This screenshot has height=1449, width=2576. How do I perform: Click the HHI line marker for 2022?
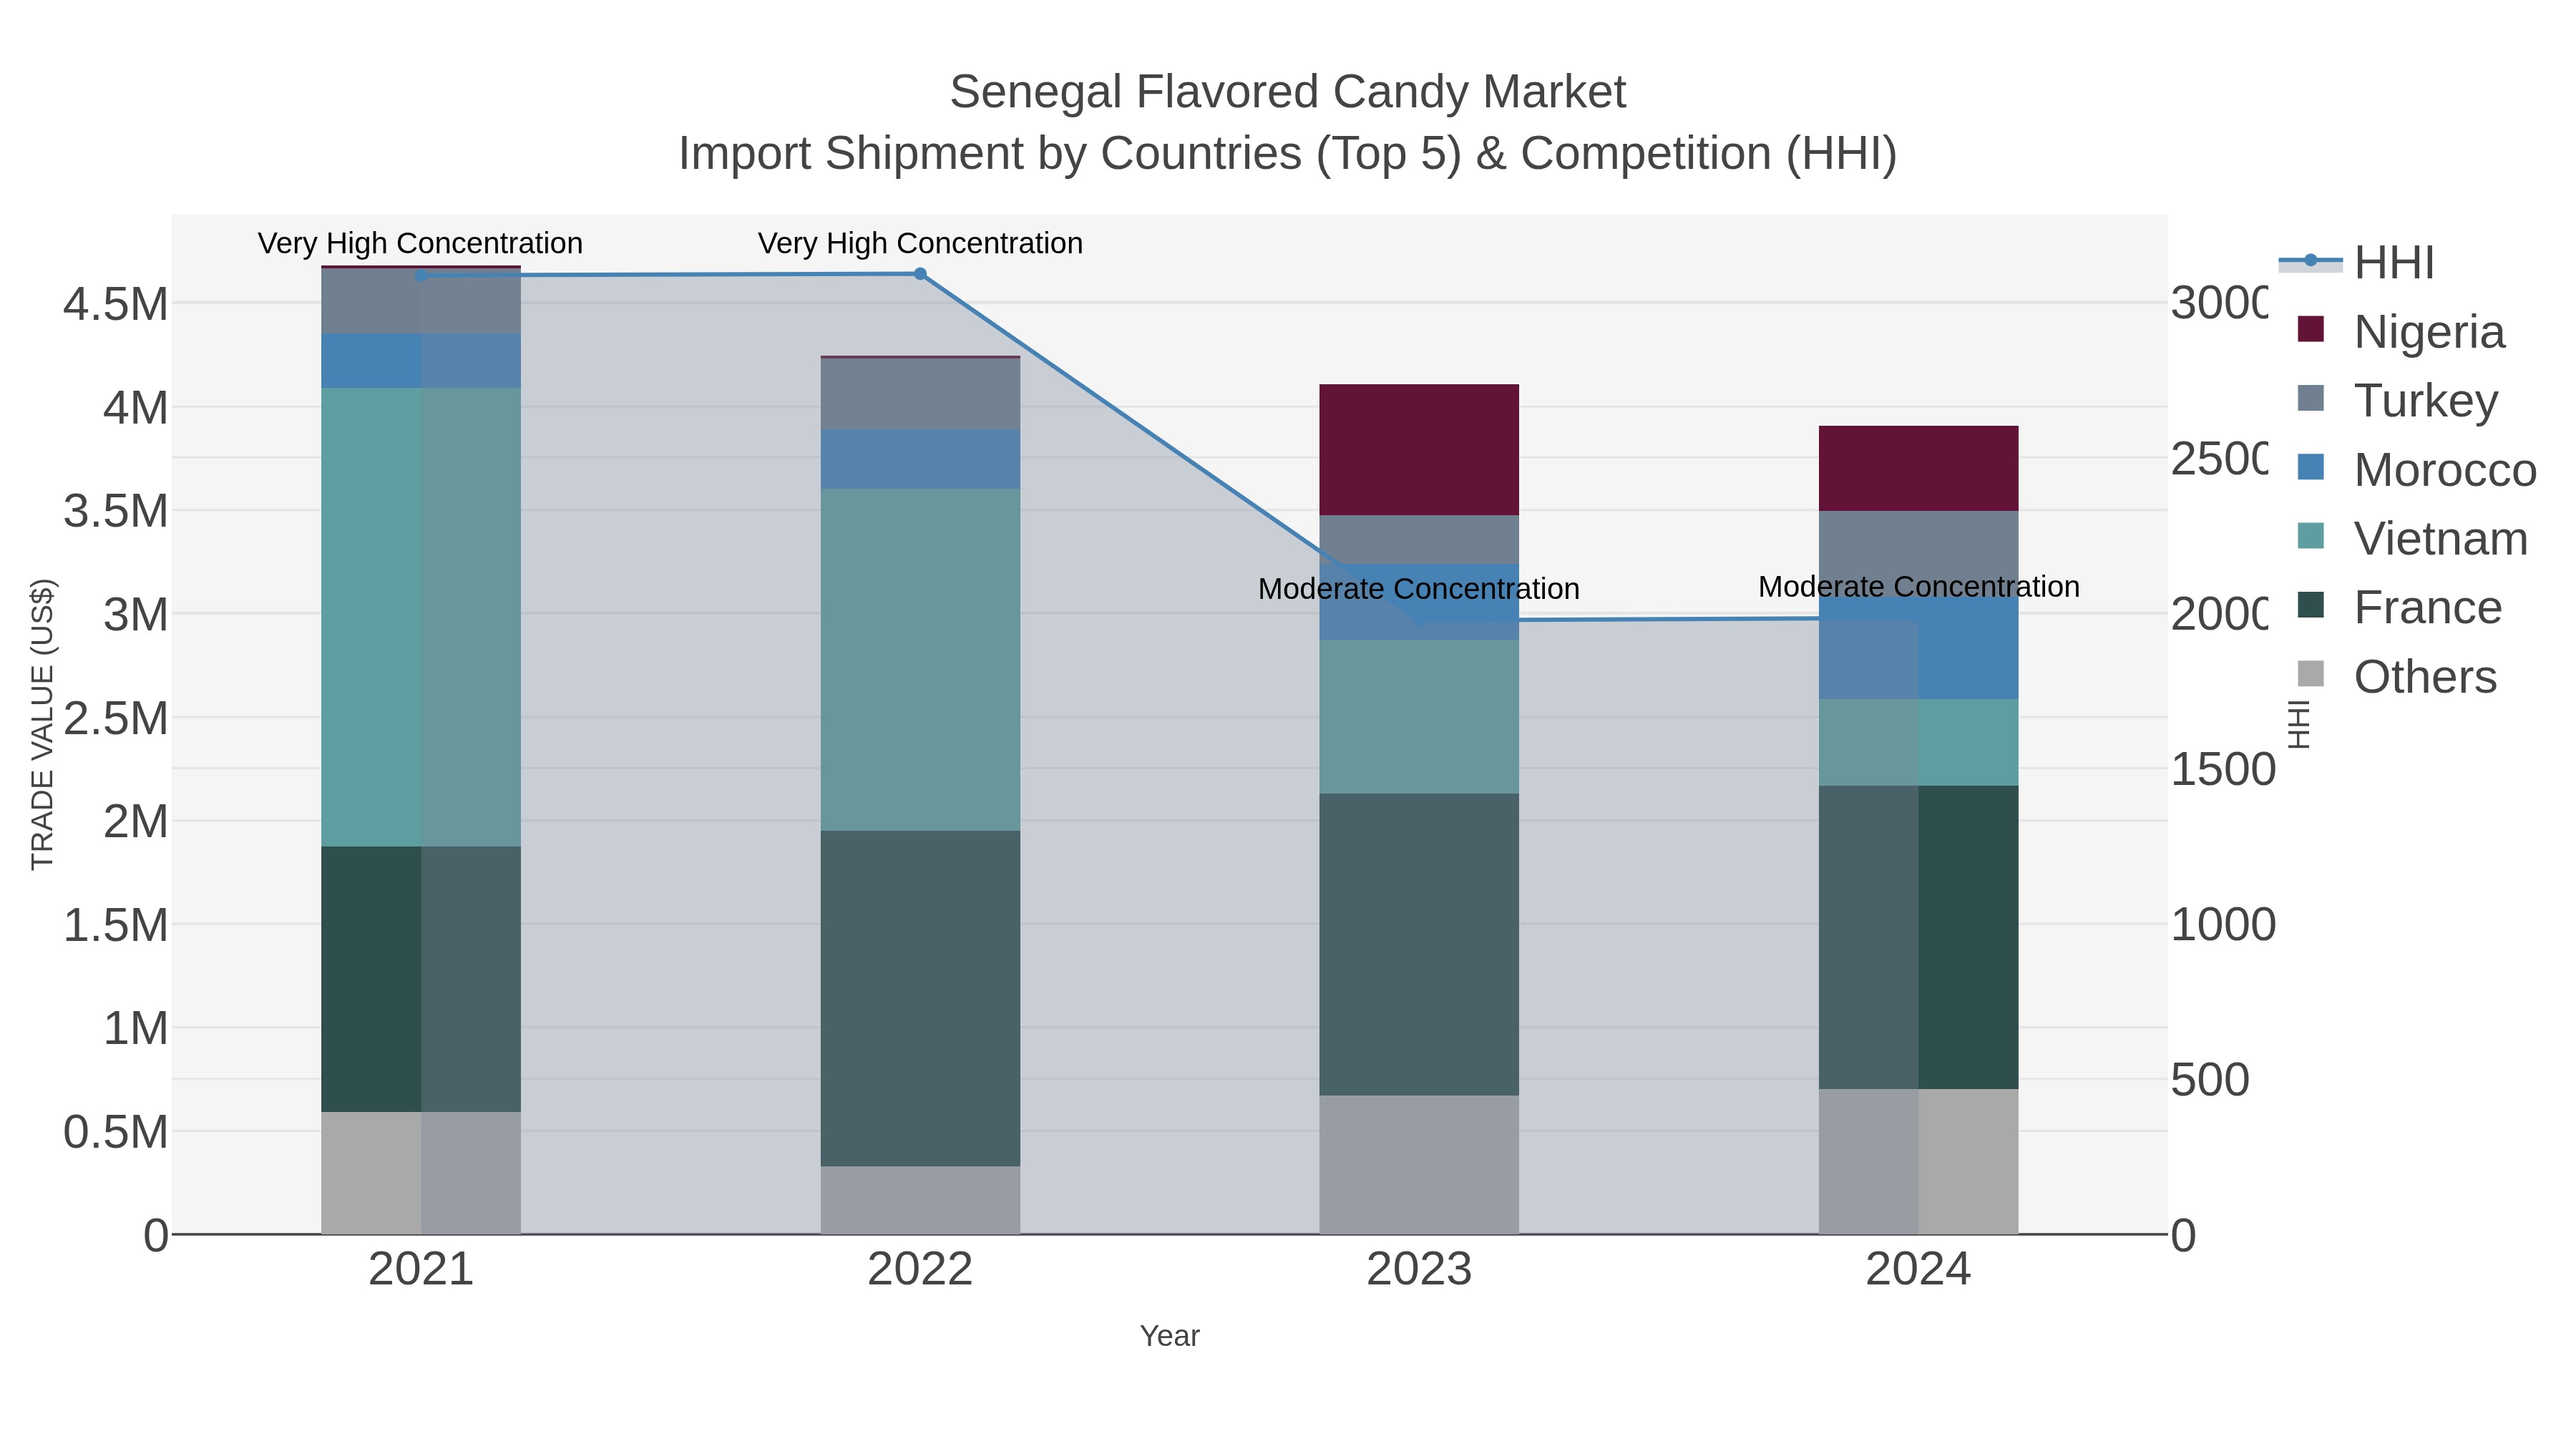click(920, 274)
